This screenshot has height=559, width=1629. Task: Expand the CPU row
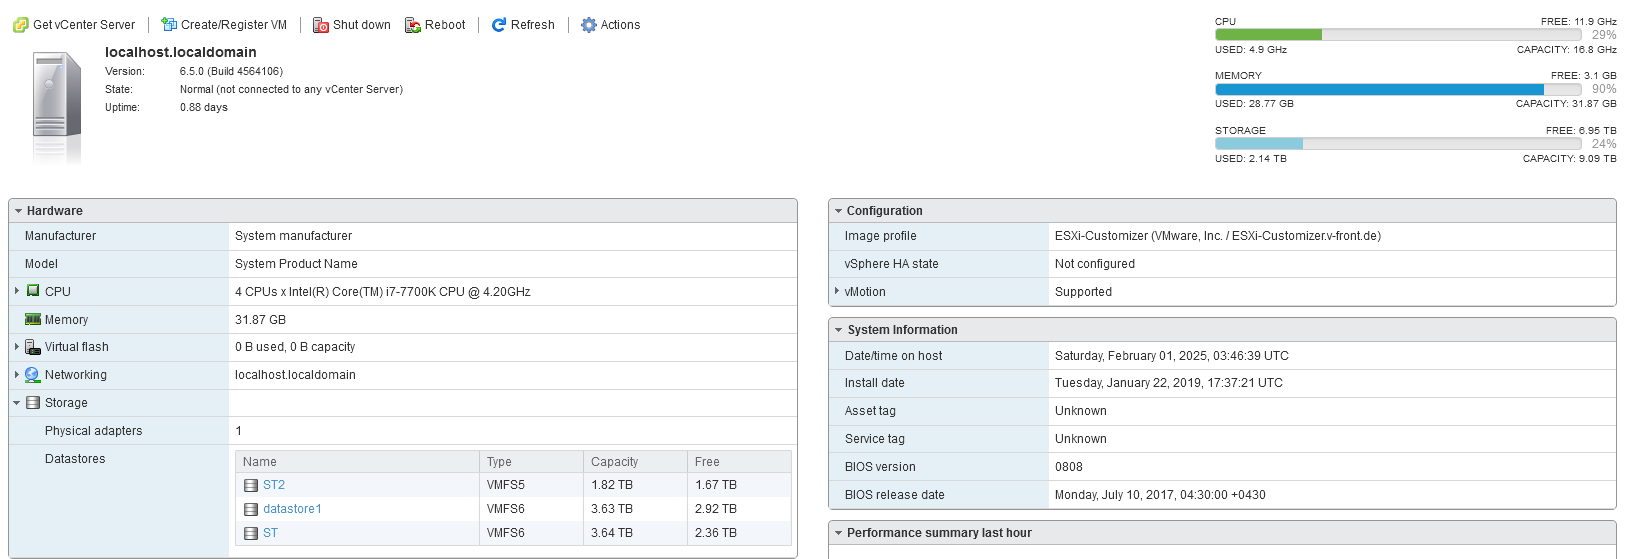pos(17,291)
